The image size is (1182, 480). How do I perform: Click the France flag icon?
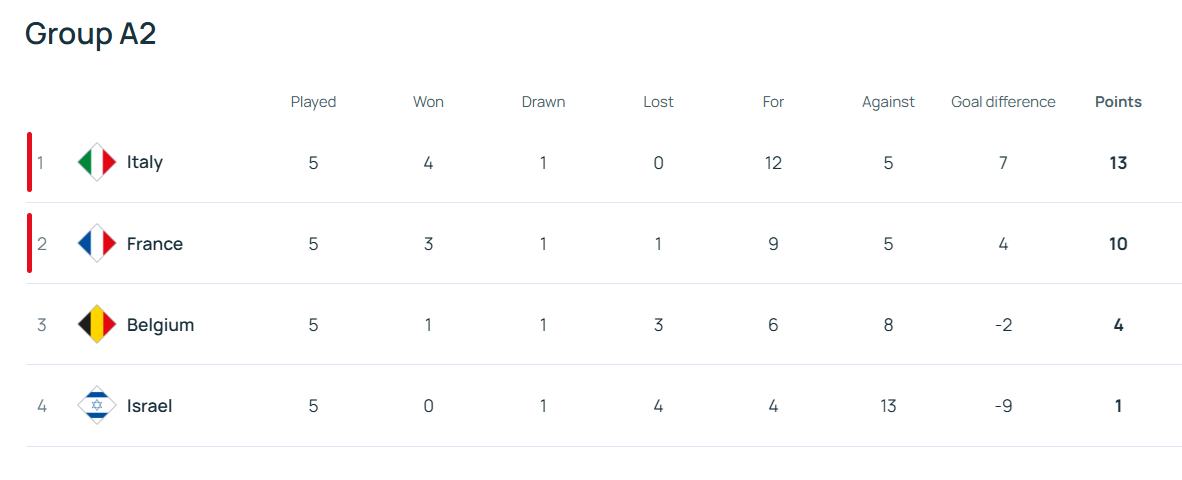pos(97,243)
